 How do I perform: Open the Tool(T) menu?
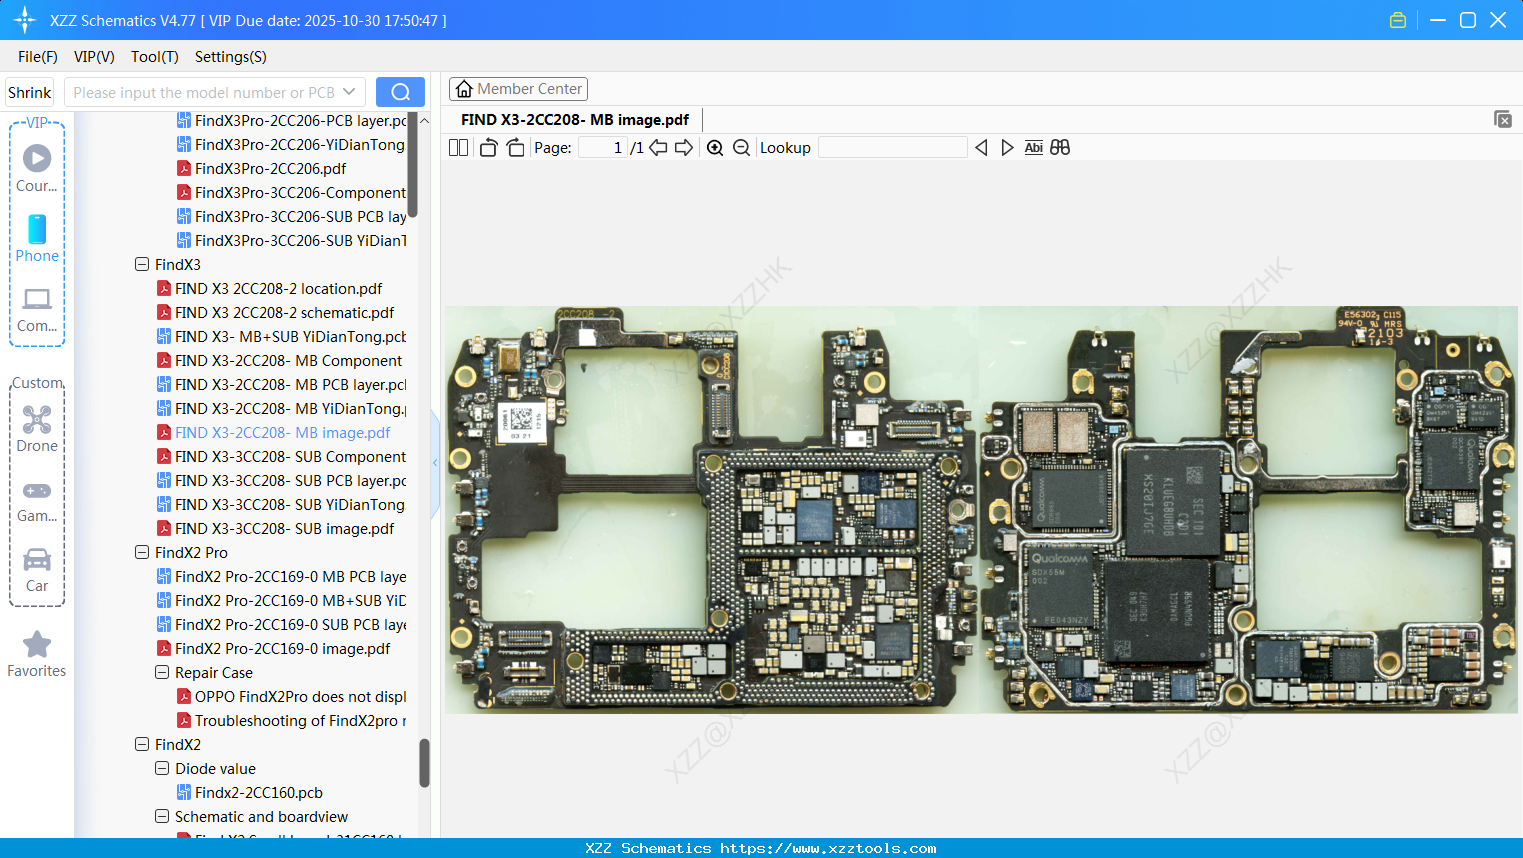click(155, 57)
